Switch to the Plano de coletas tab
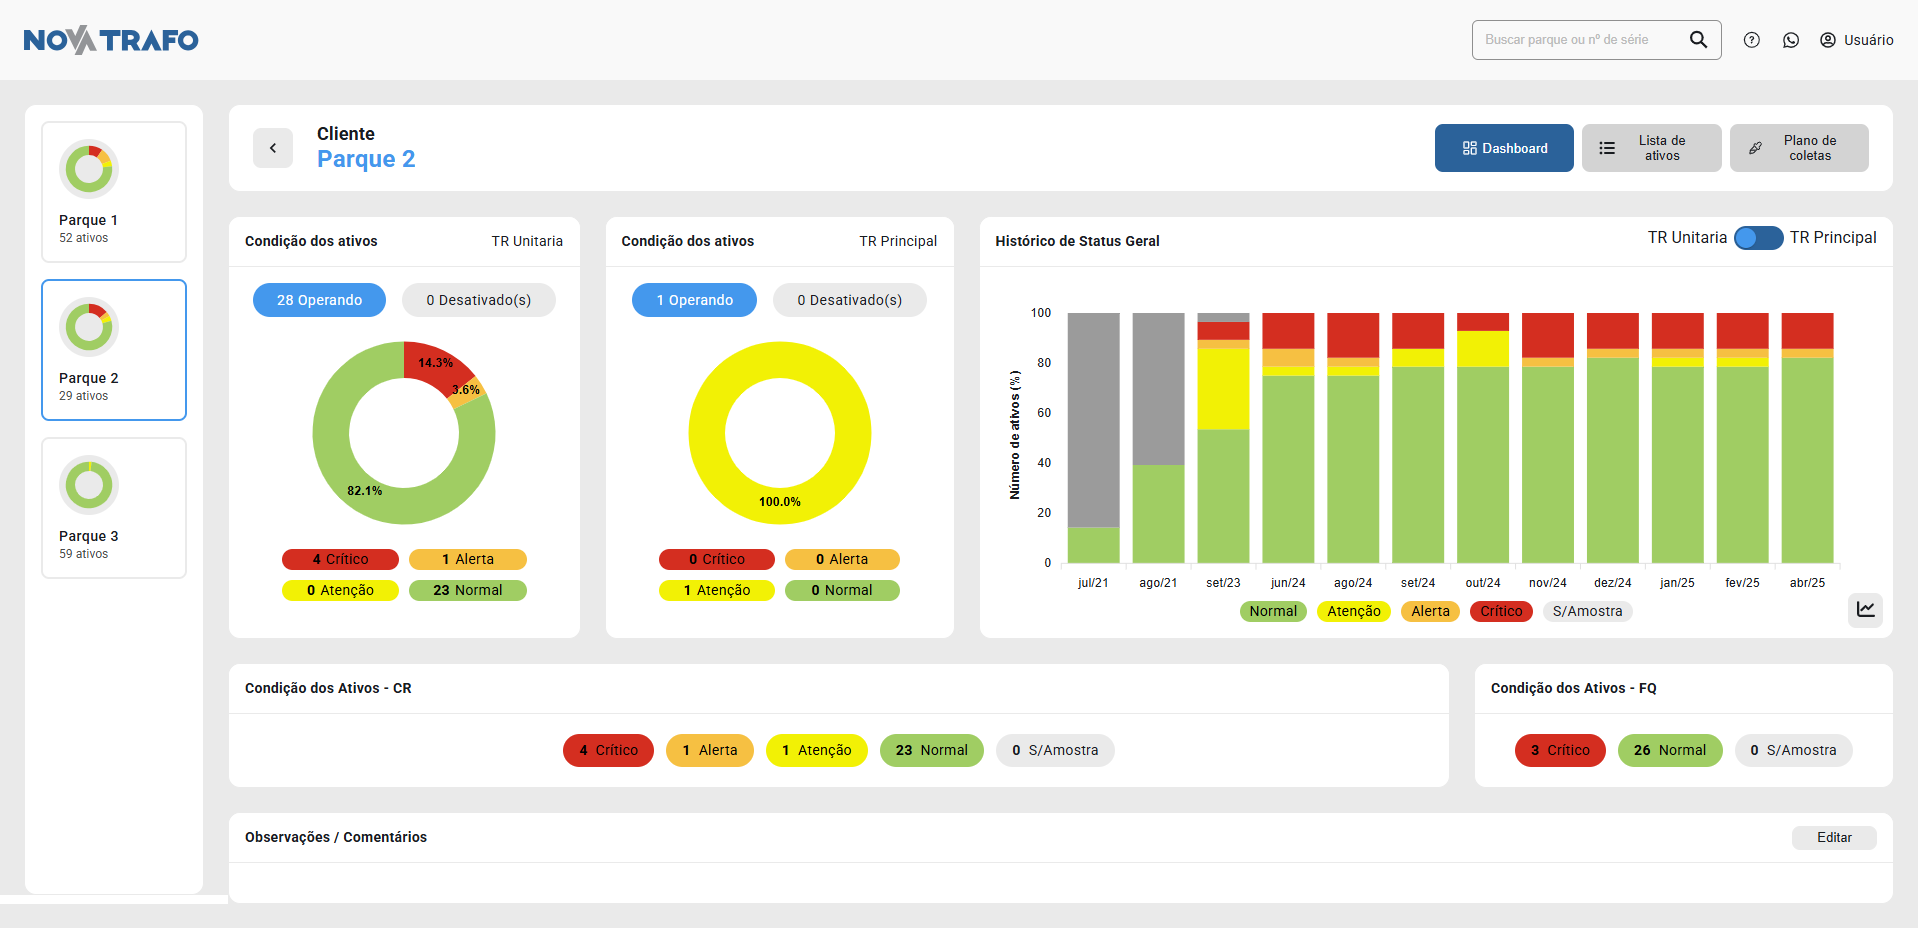The width and height of the screenshot is (1918, 928). (x=1798, y=148)
